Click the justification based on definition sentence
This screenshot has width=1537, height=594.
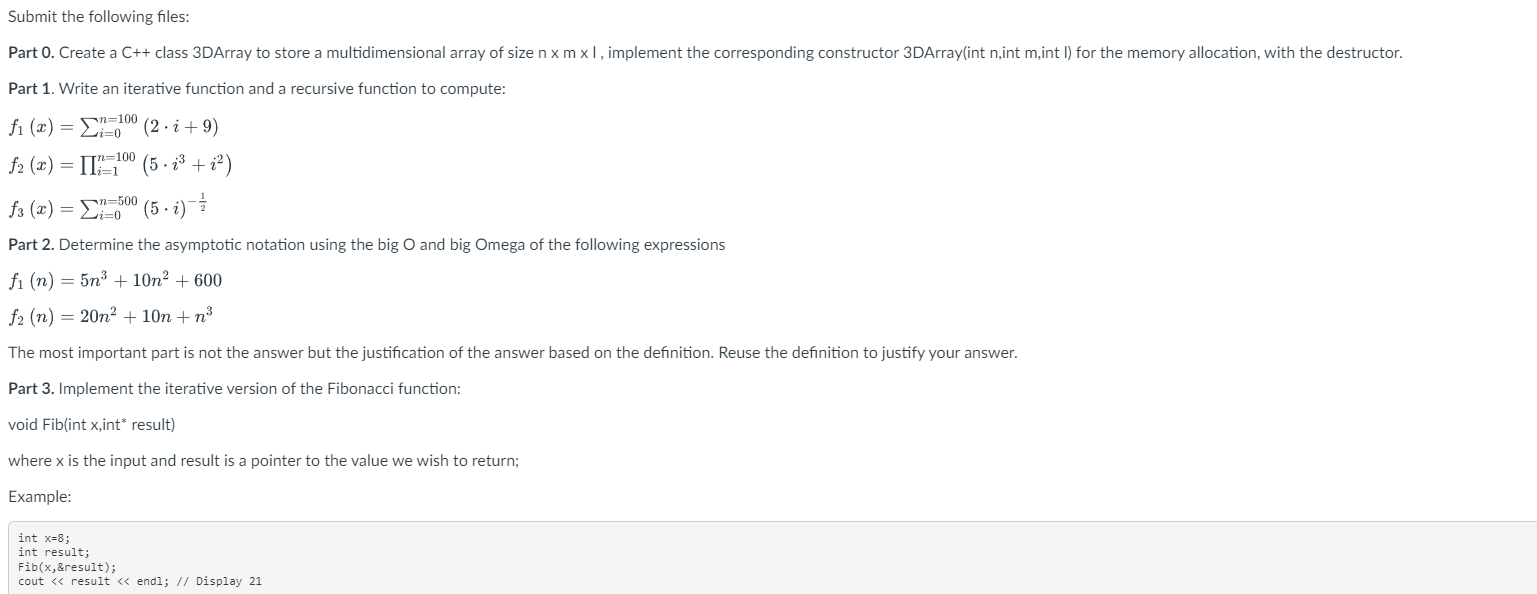[x=512, y=353]
